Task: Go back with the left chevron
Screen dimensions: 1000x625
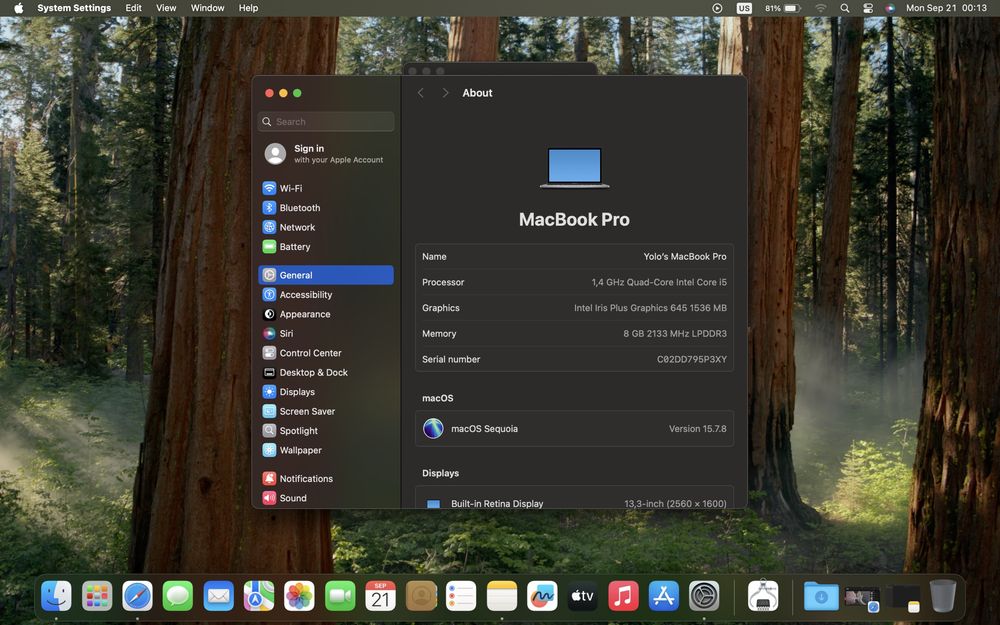Action: coord(421,93)
